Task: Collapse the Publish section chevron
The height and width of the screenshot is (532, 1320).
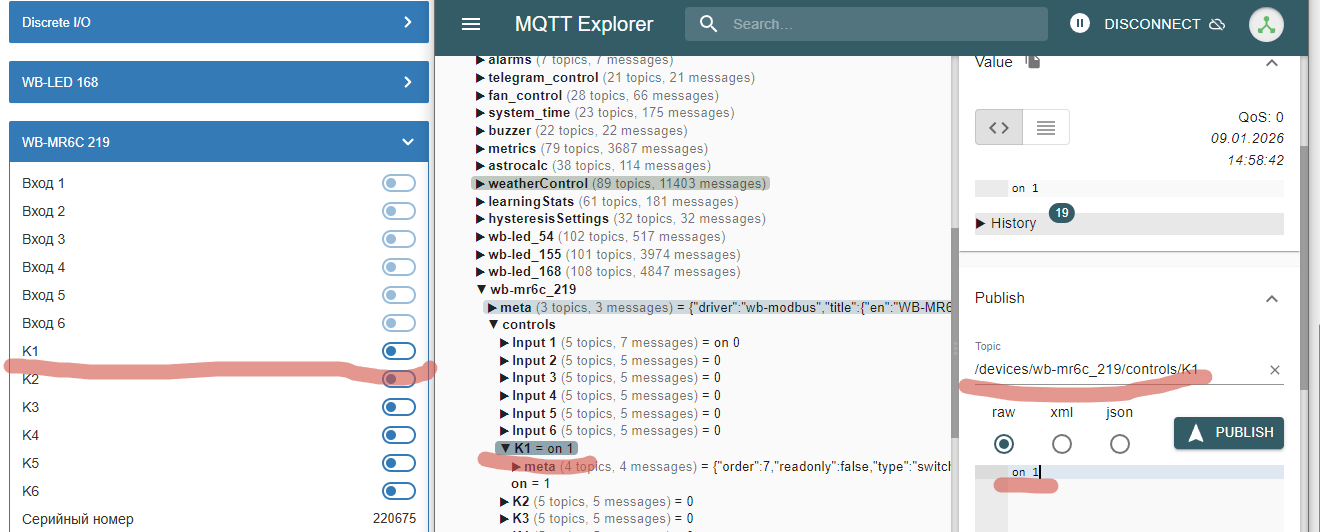Action: pos(1271,298)
